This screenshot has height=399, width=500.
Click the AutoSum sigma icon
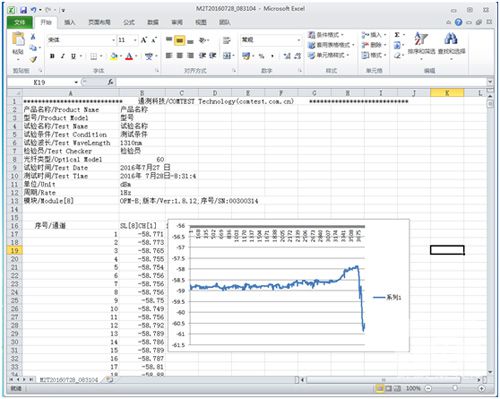(397, 35)
